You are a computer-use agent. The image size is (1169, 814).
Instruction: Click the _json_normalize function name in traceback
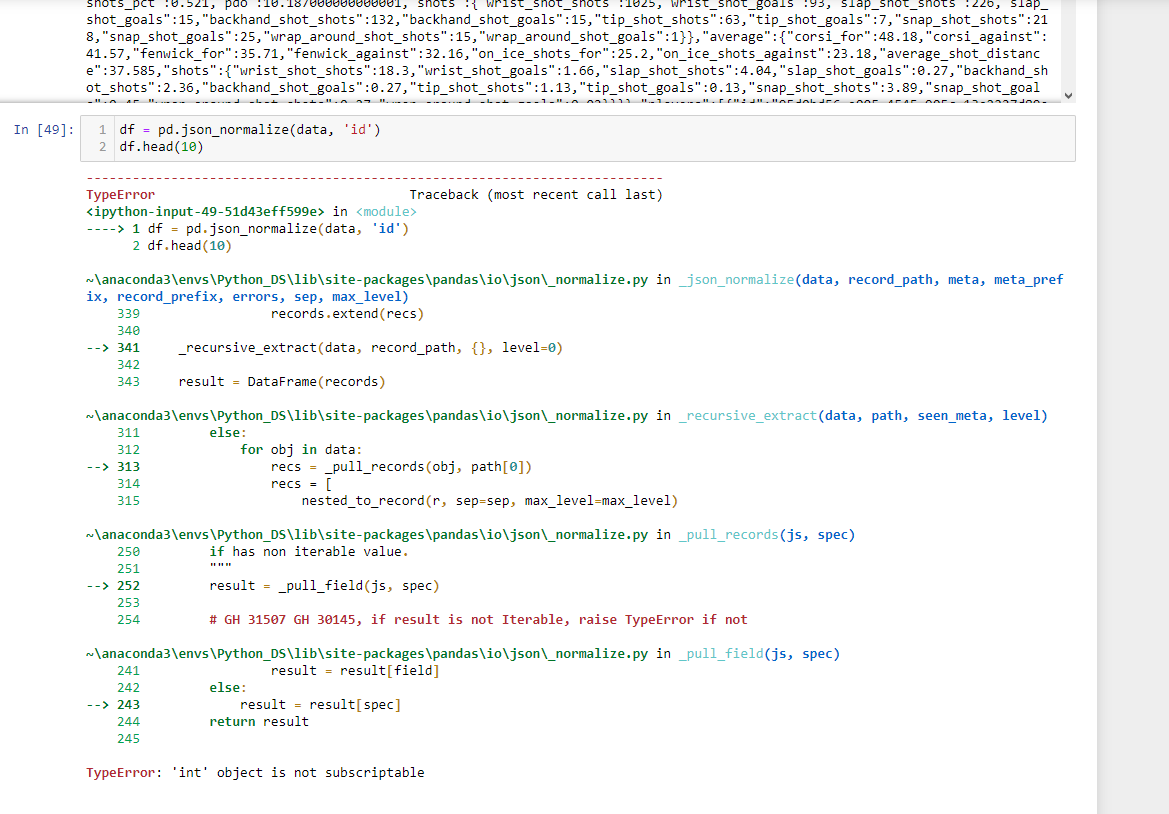[x=736, y=280]
